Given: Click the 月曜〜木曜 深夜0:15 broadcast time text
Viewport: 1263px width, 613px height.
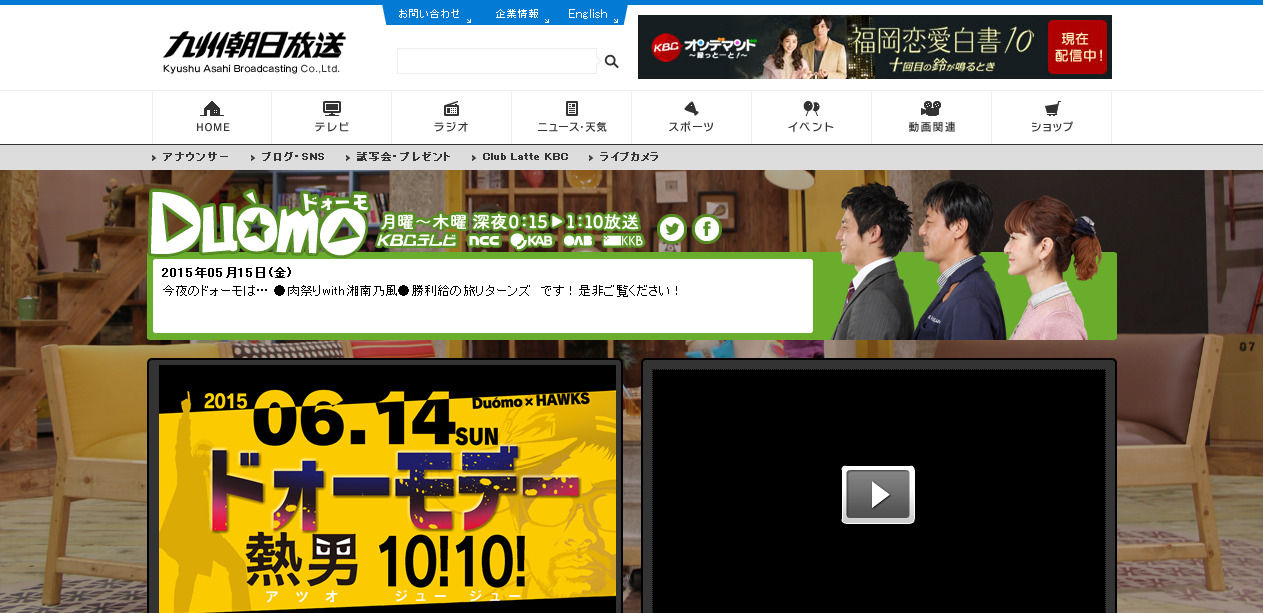Looking at the screenshot, I should pyautogui.click(x=511, y=221).
